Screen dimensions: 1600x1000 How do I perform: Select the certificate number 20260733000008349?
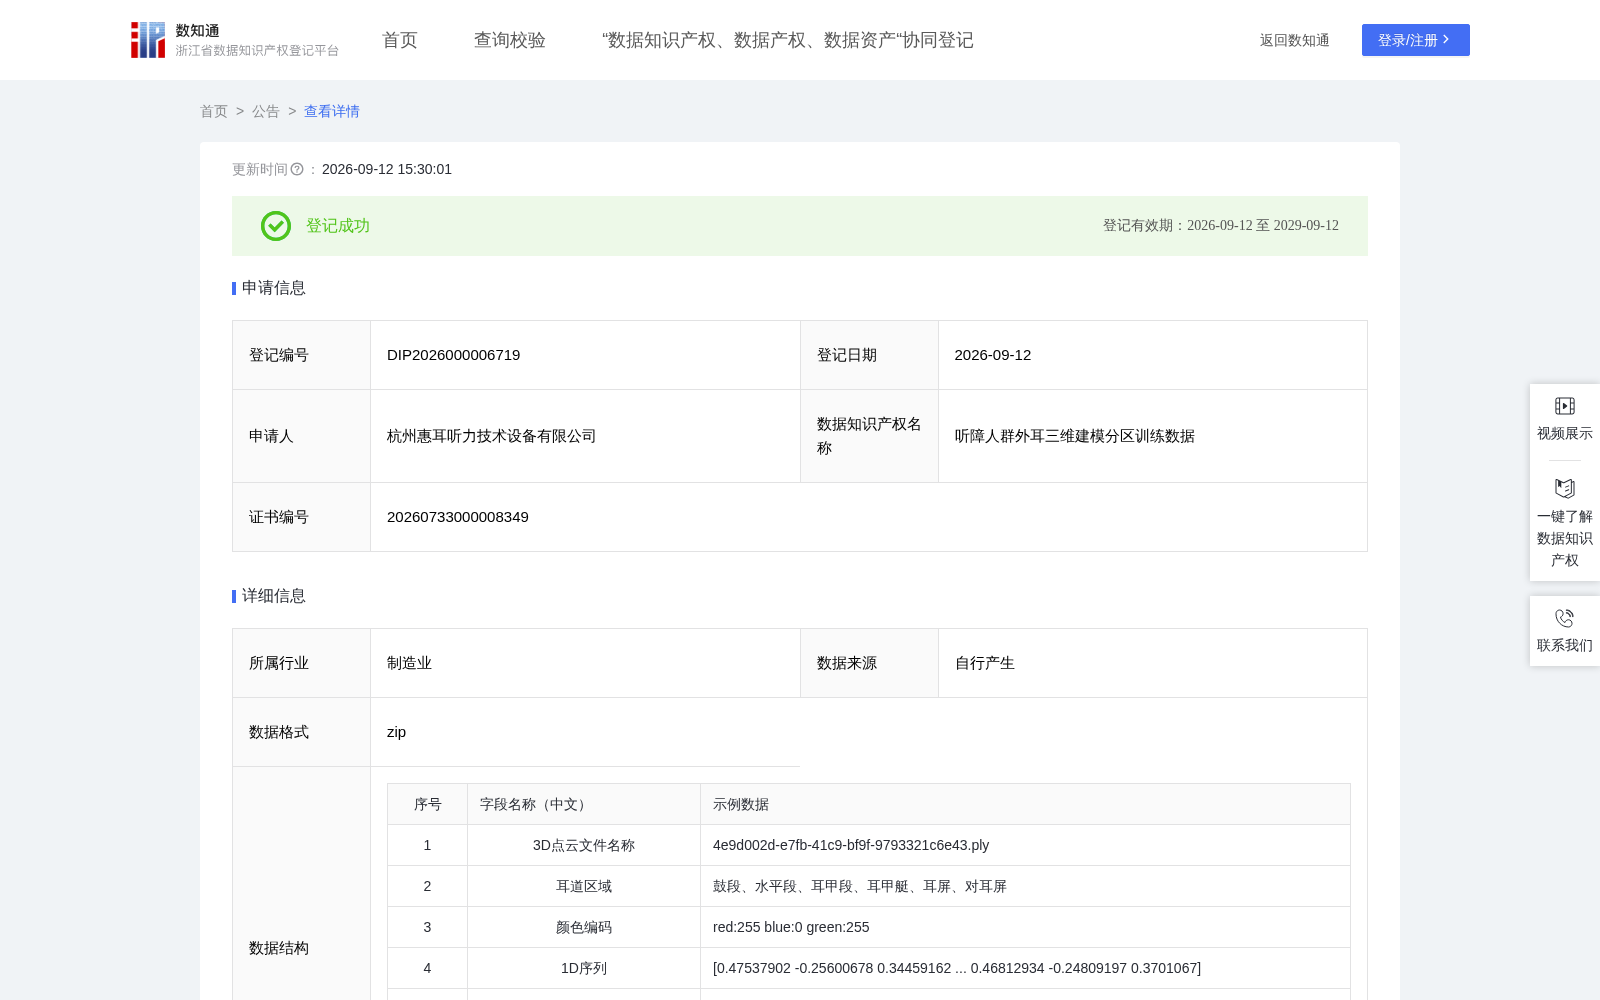pos(458,517)
